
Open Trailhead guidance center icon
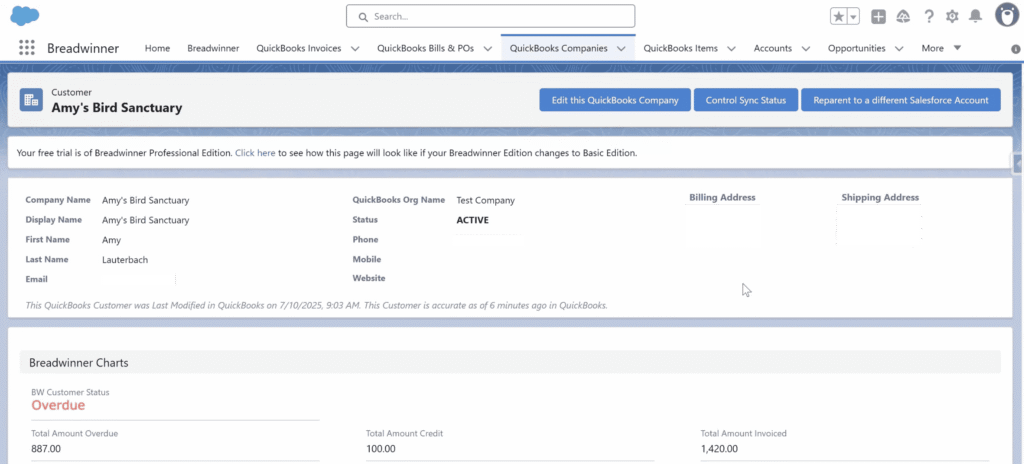[x=903, y=16]
